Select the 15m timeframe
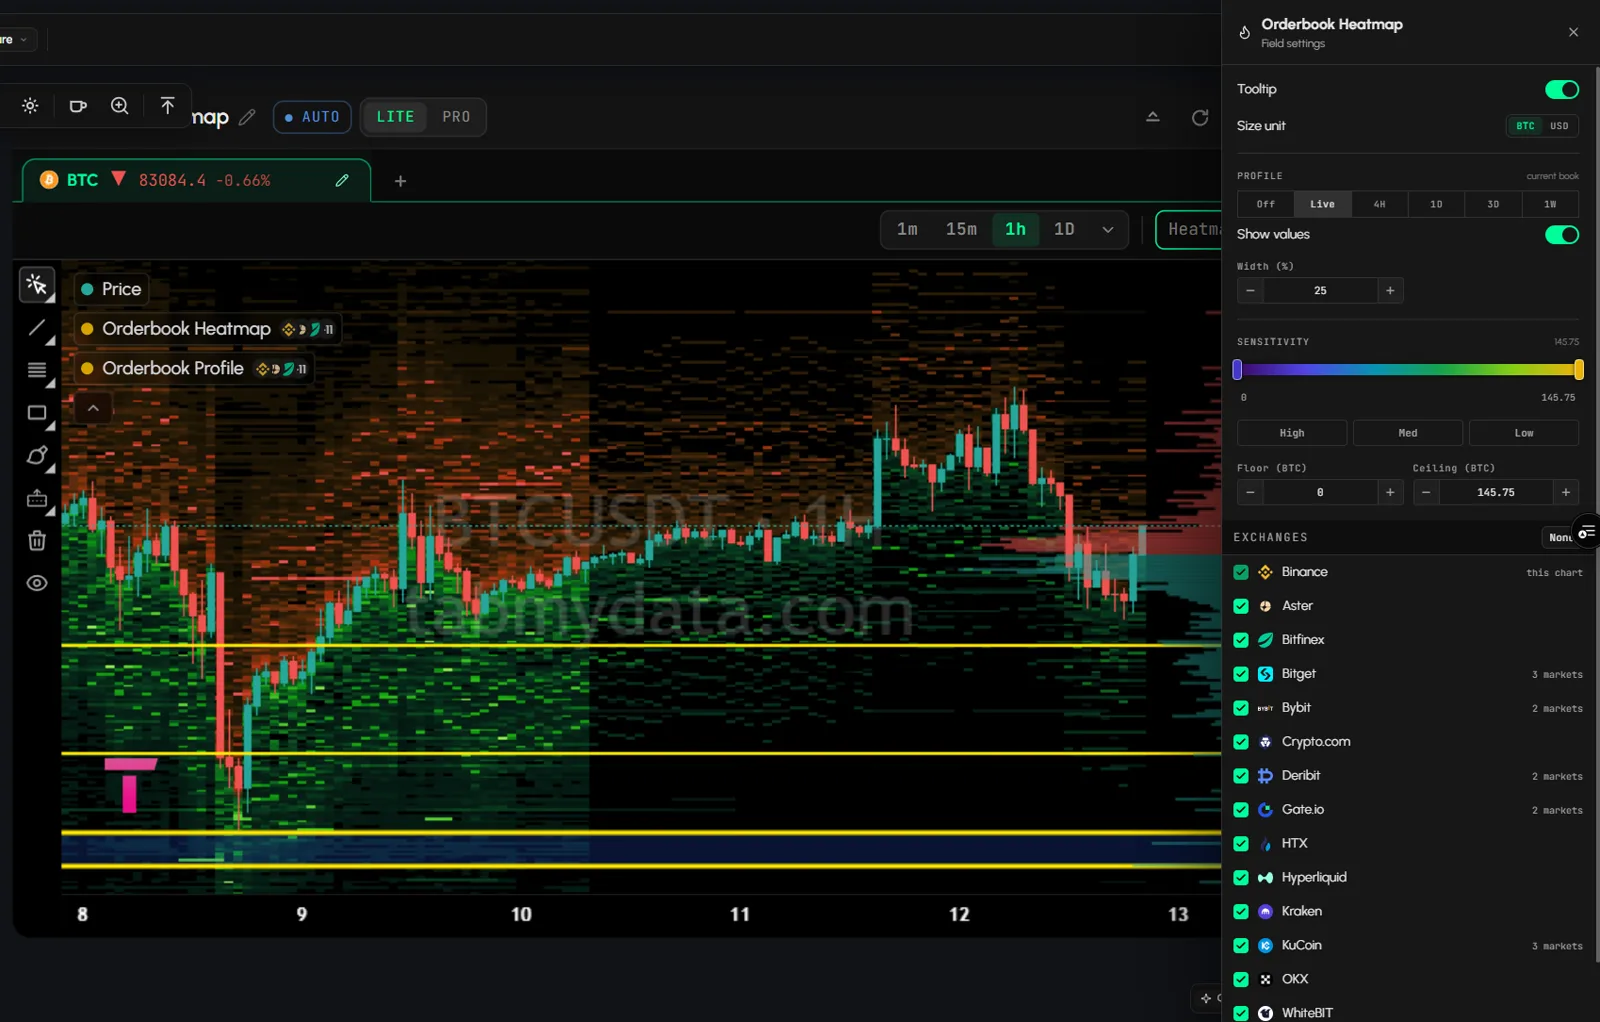Screen dimensions: 1600x1022 point(961,230)
